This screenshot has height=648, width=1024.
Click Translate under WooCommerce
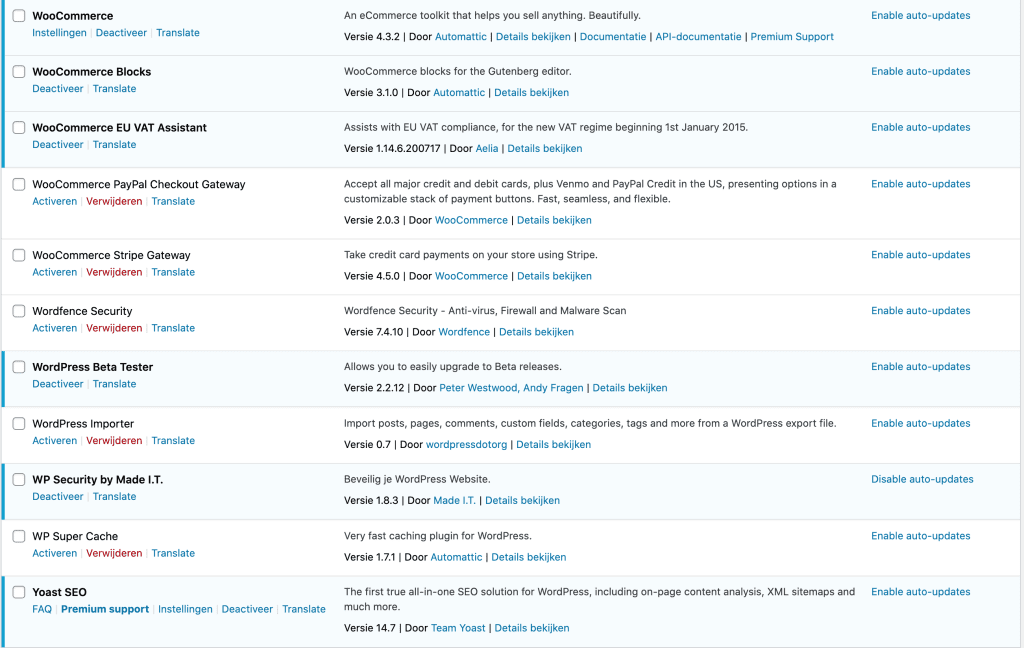[178, 33]
